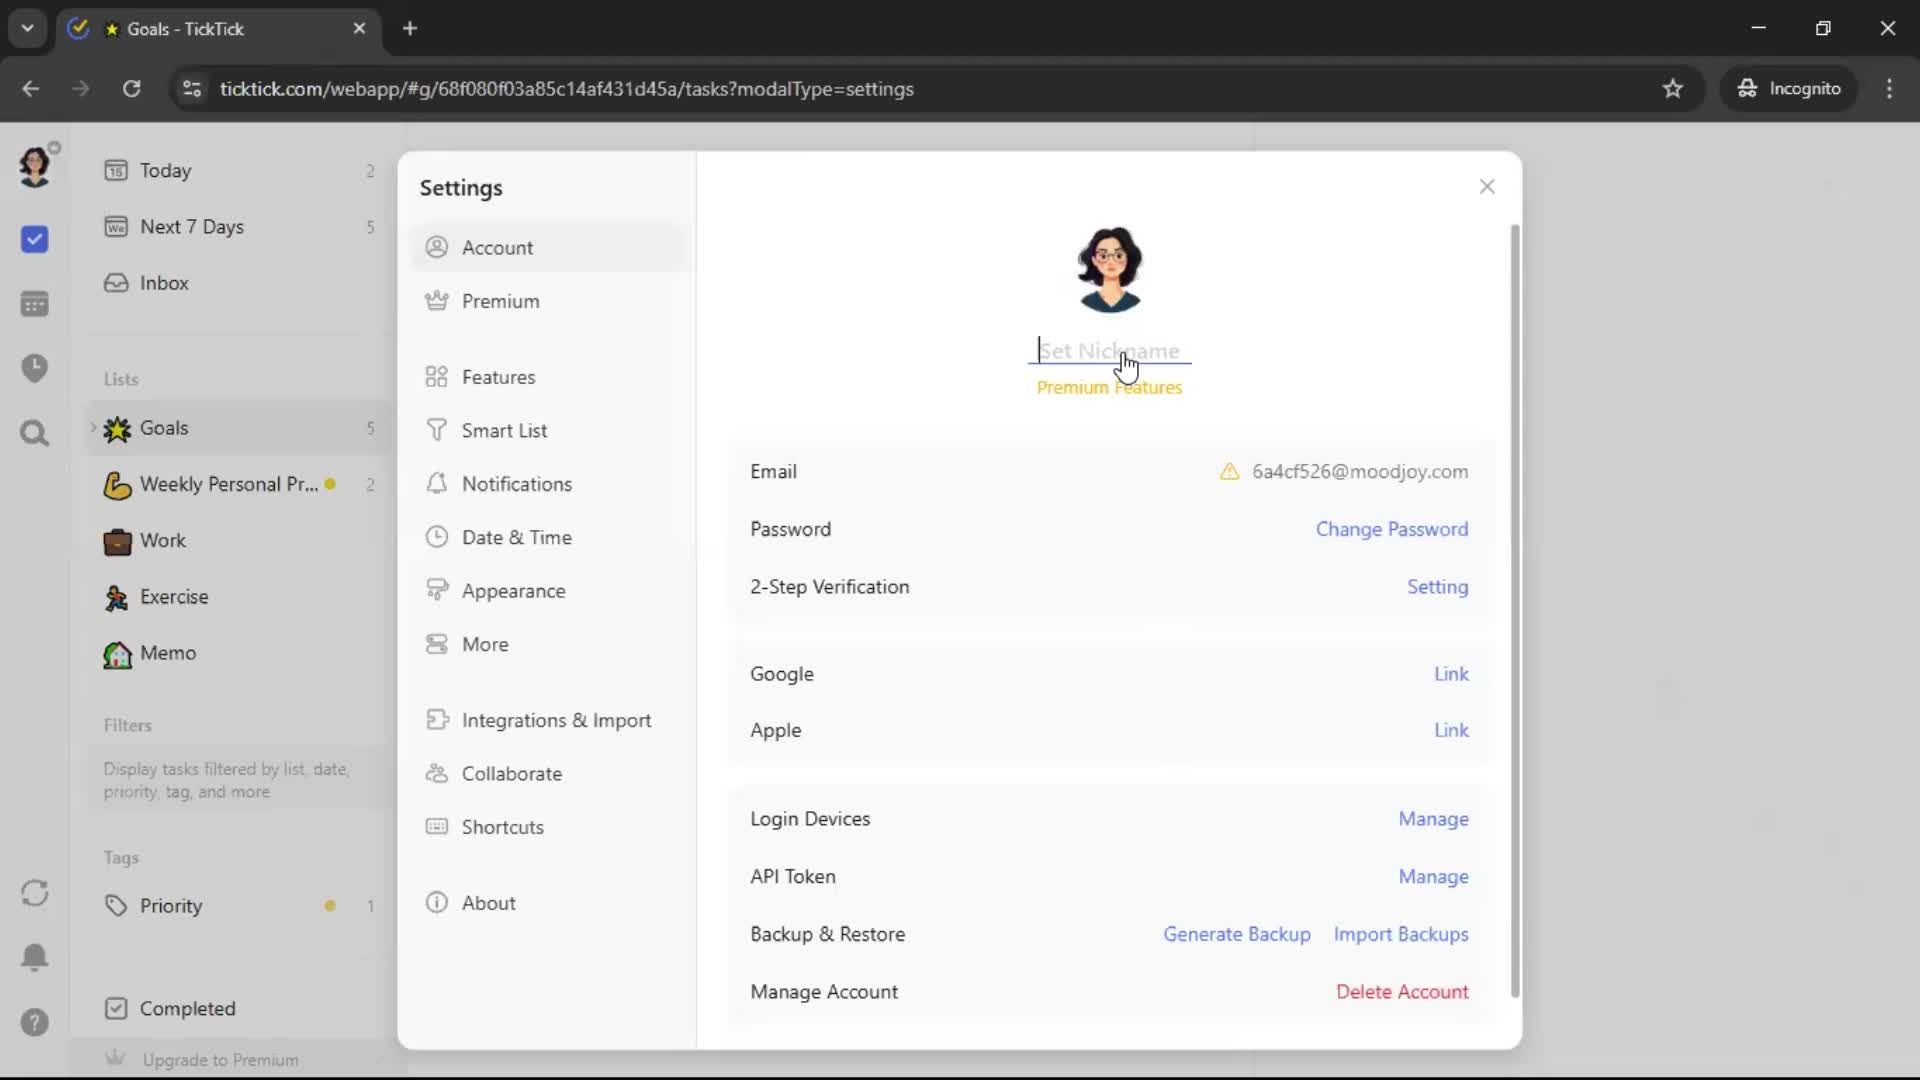Screen dimensions: 1920x1080
Task: Open the notifications bell in sidebar
Action: click(34, 957)
